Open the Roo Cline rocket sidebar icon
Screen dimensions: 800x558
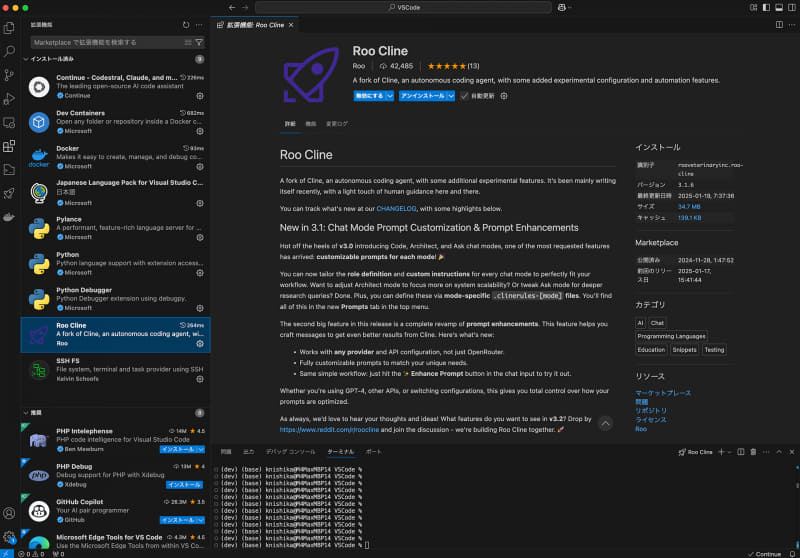[9, 193]
